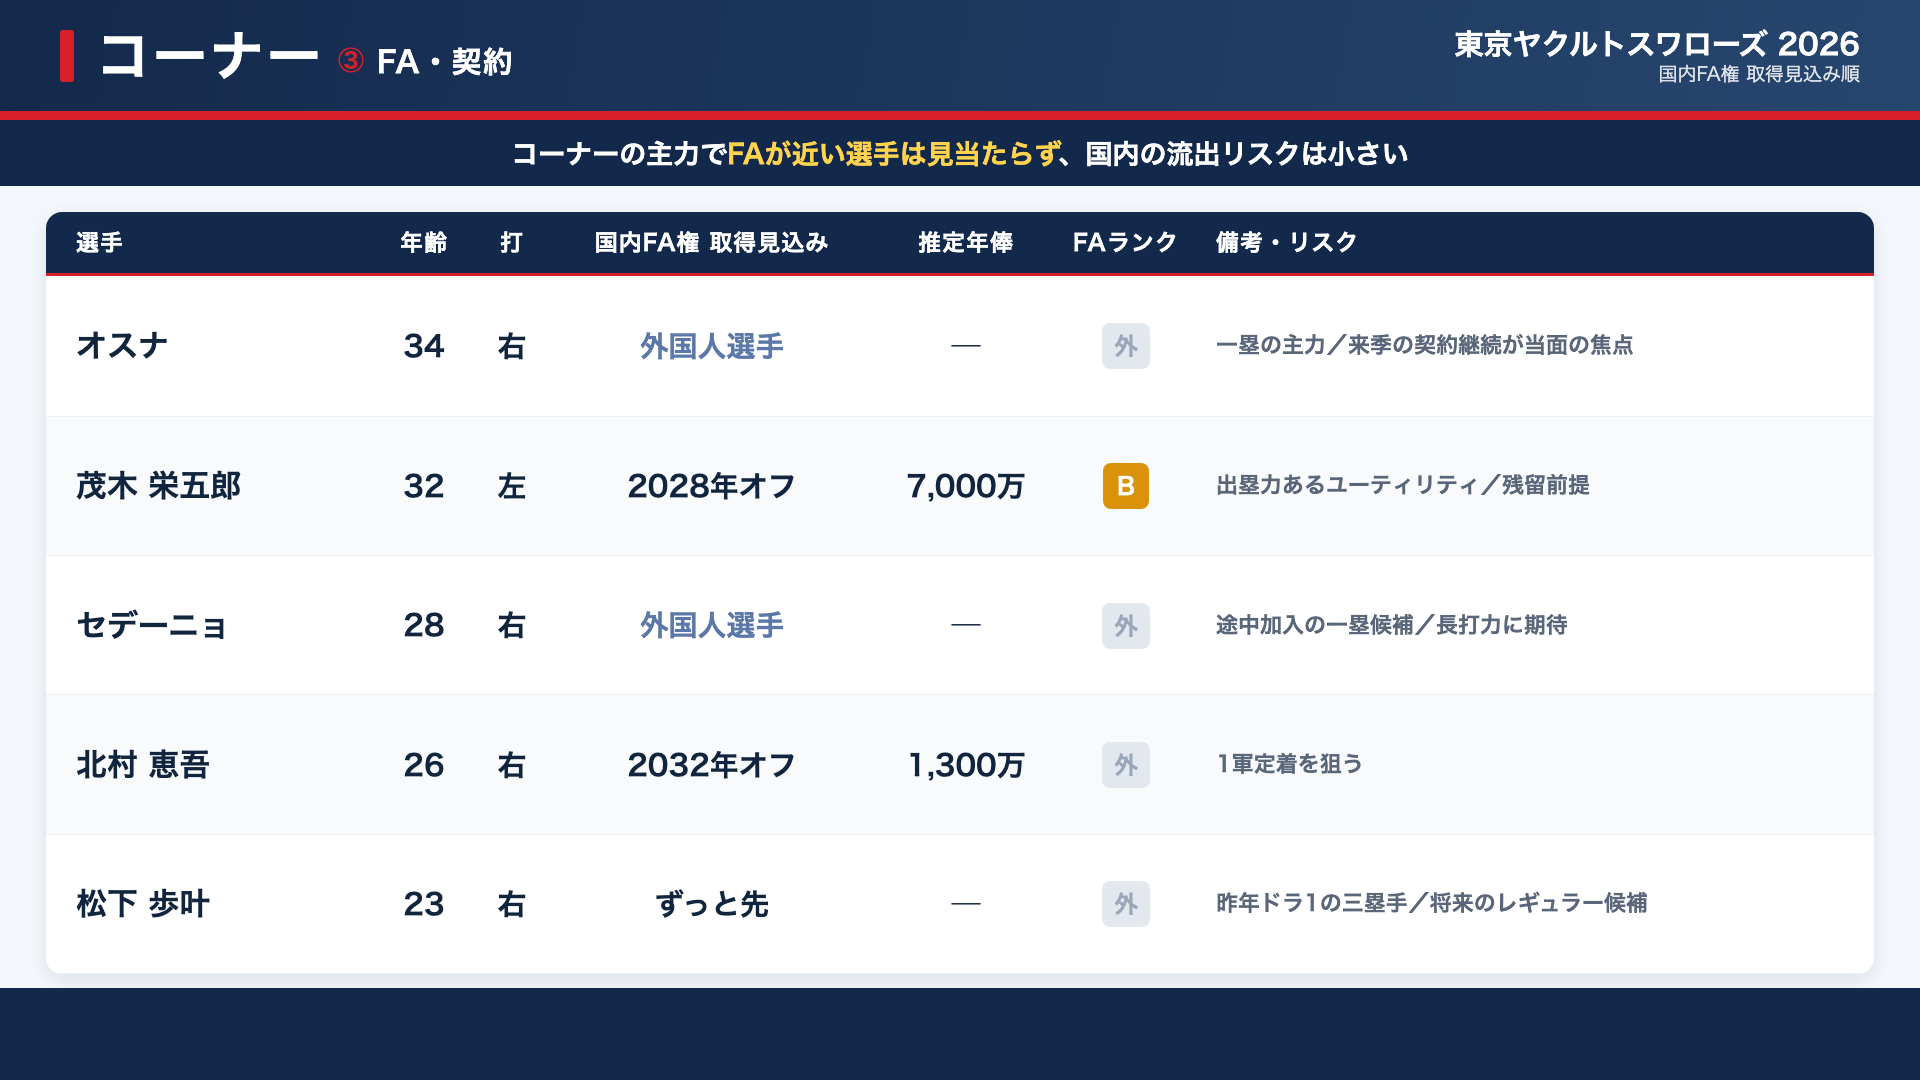1920x1080 pixels.
Task: Click note 昨年ドラ1の三塁手／将来のレギュラー候補
Action: click(x=1431, y=904)
